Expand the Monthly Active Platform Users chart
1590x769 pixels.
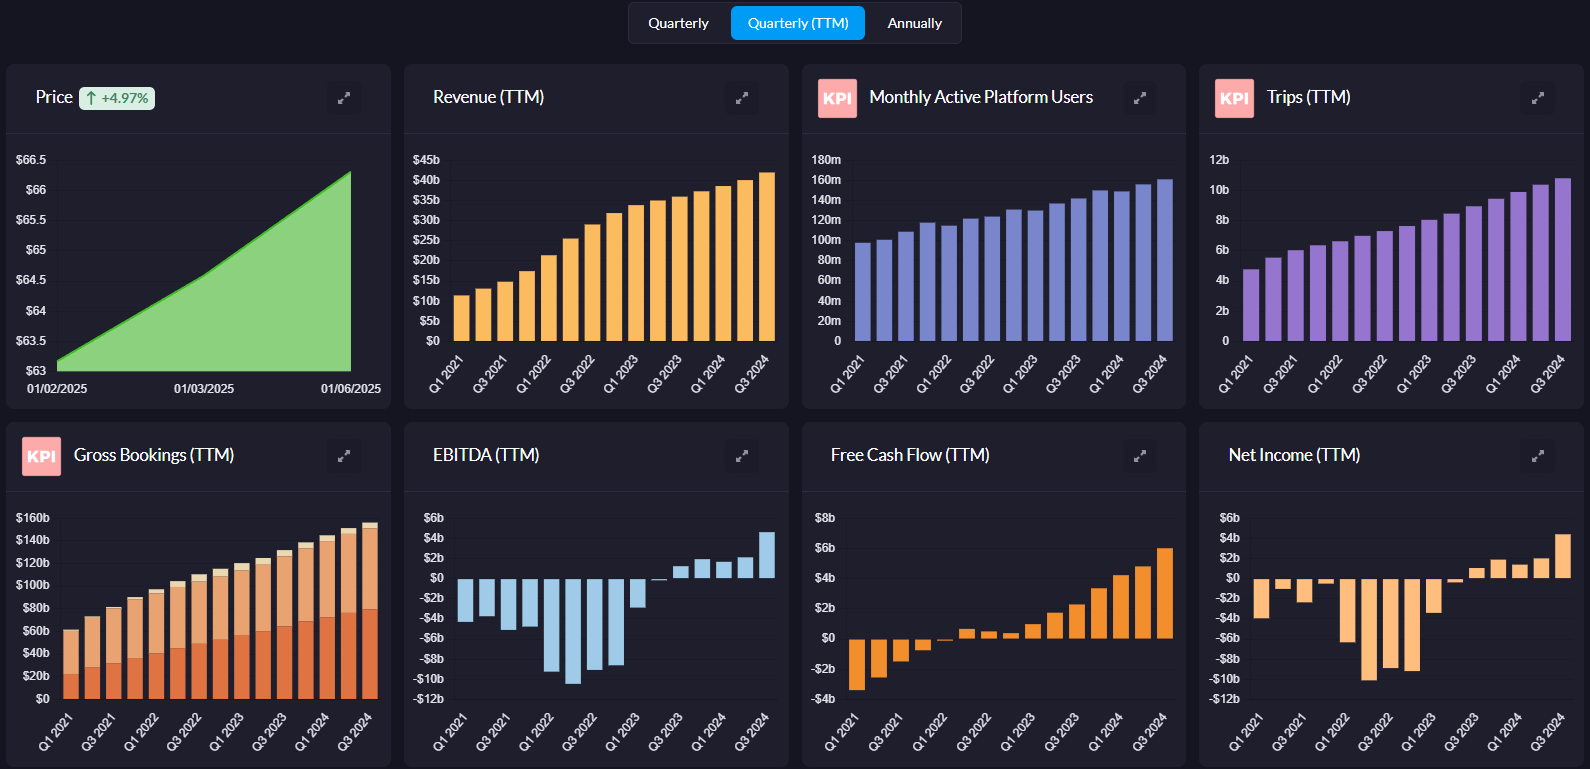pos(1139,98)
